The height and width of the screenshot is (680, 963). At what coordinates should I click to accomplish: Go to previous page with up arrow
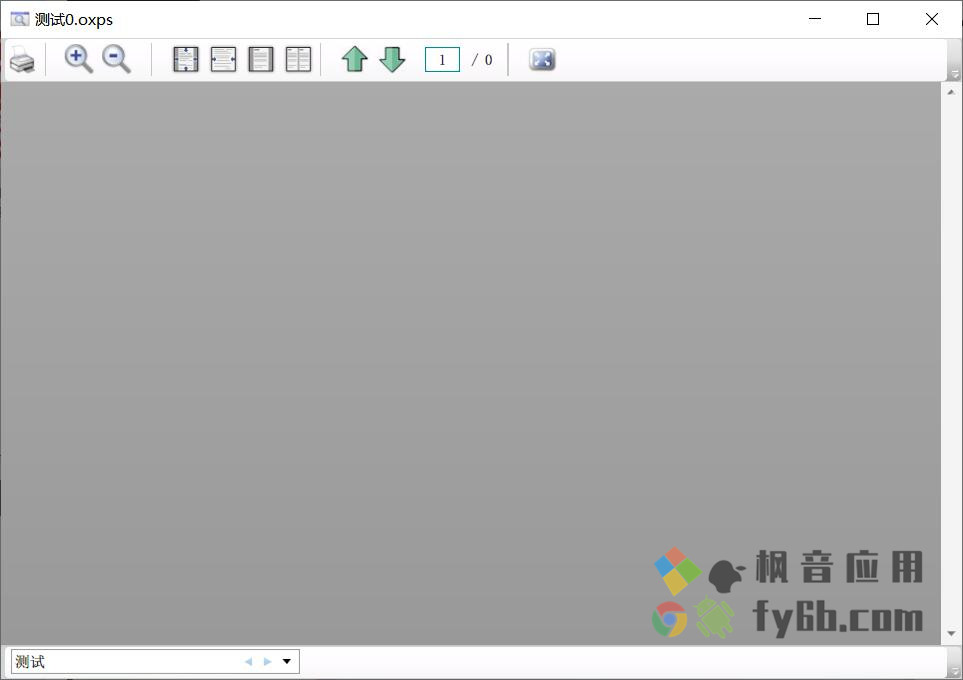click(x=354, y=60)
